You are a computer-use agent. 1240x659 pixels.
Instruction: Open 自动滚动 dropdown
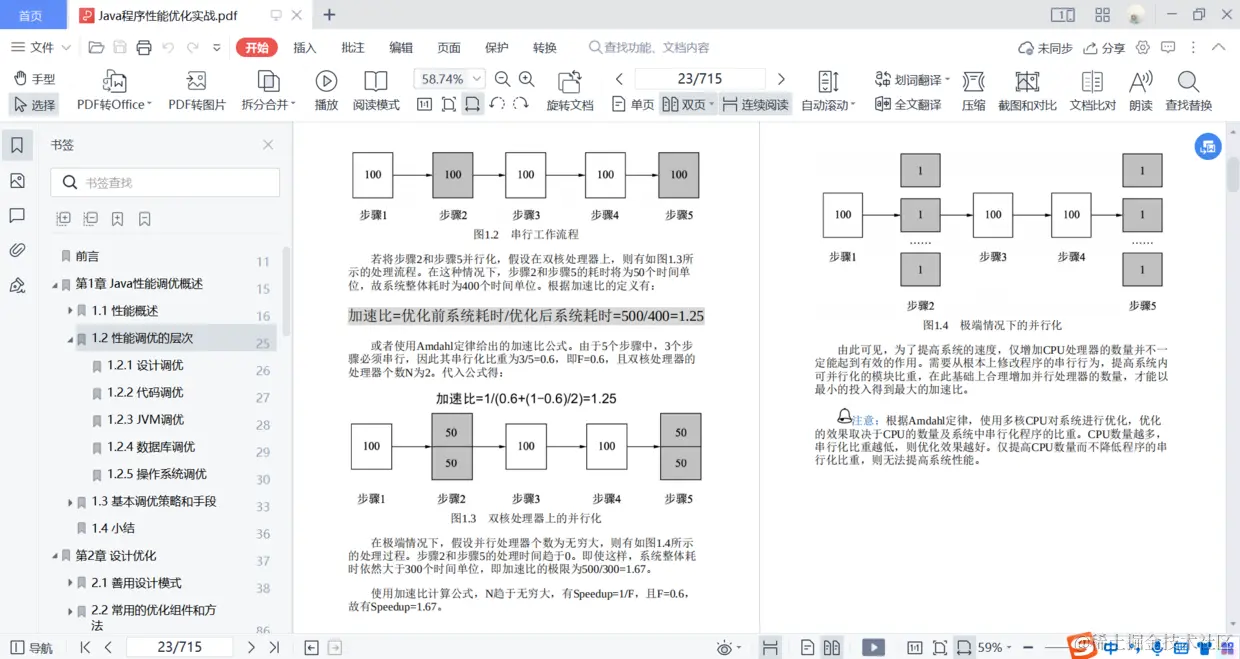pyautogui.click(x=828, y=92)
